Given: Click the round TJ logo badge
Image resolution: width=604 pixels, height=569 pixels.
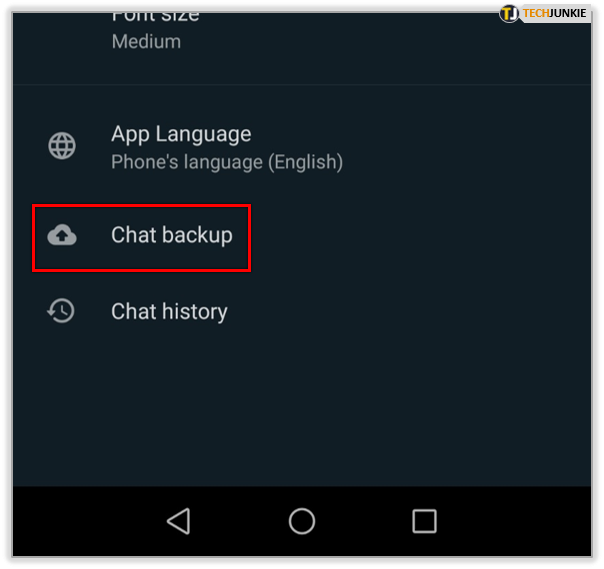Looking at the screenshot, I should click(x=509, y=13).
